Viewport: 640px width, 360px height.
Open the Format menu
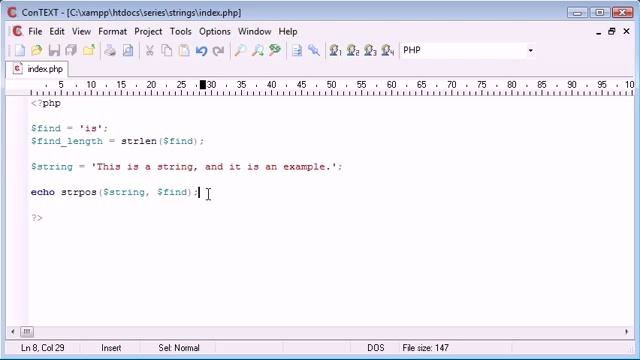point(112,31)
